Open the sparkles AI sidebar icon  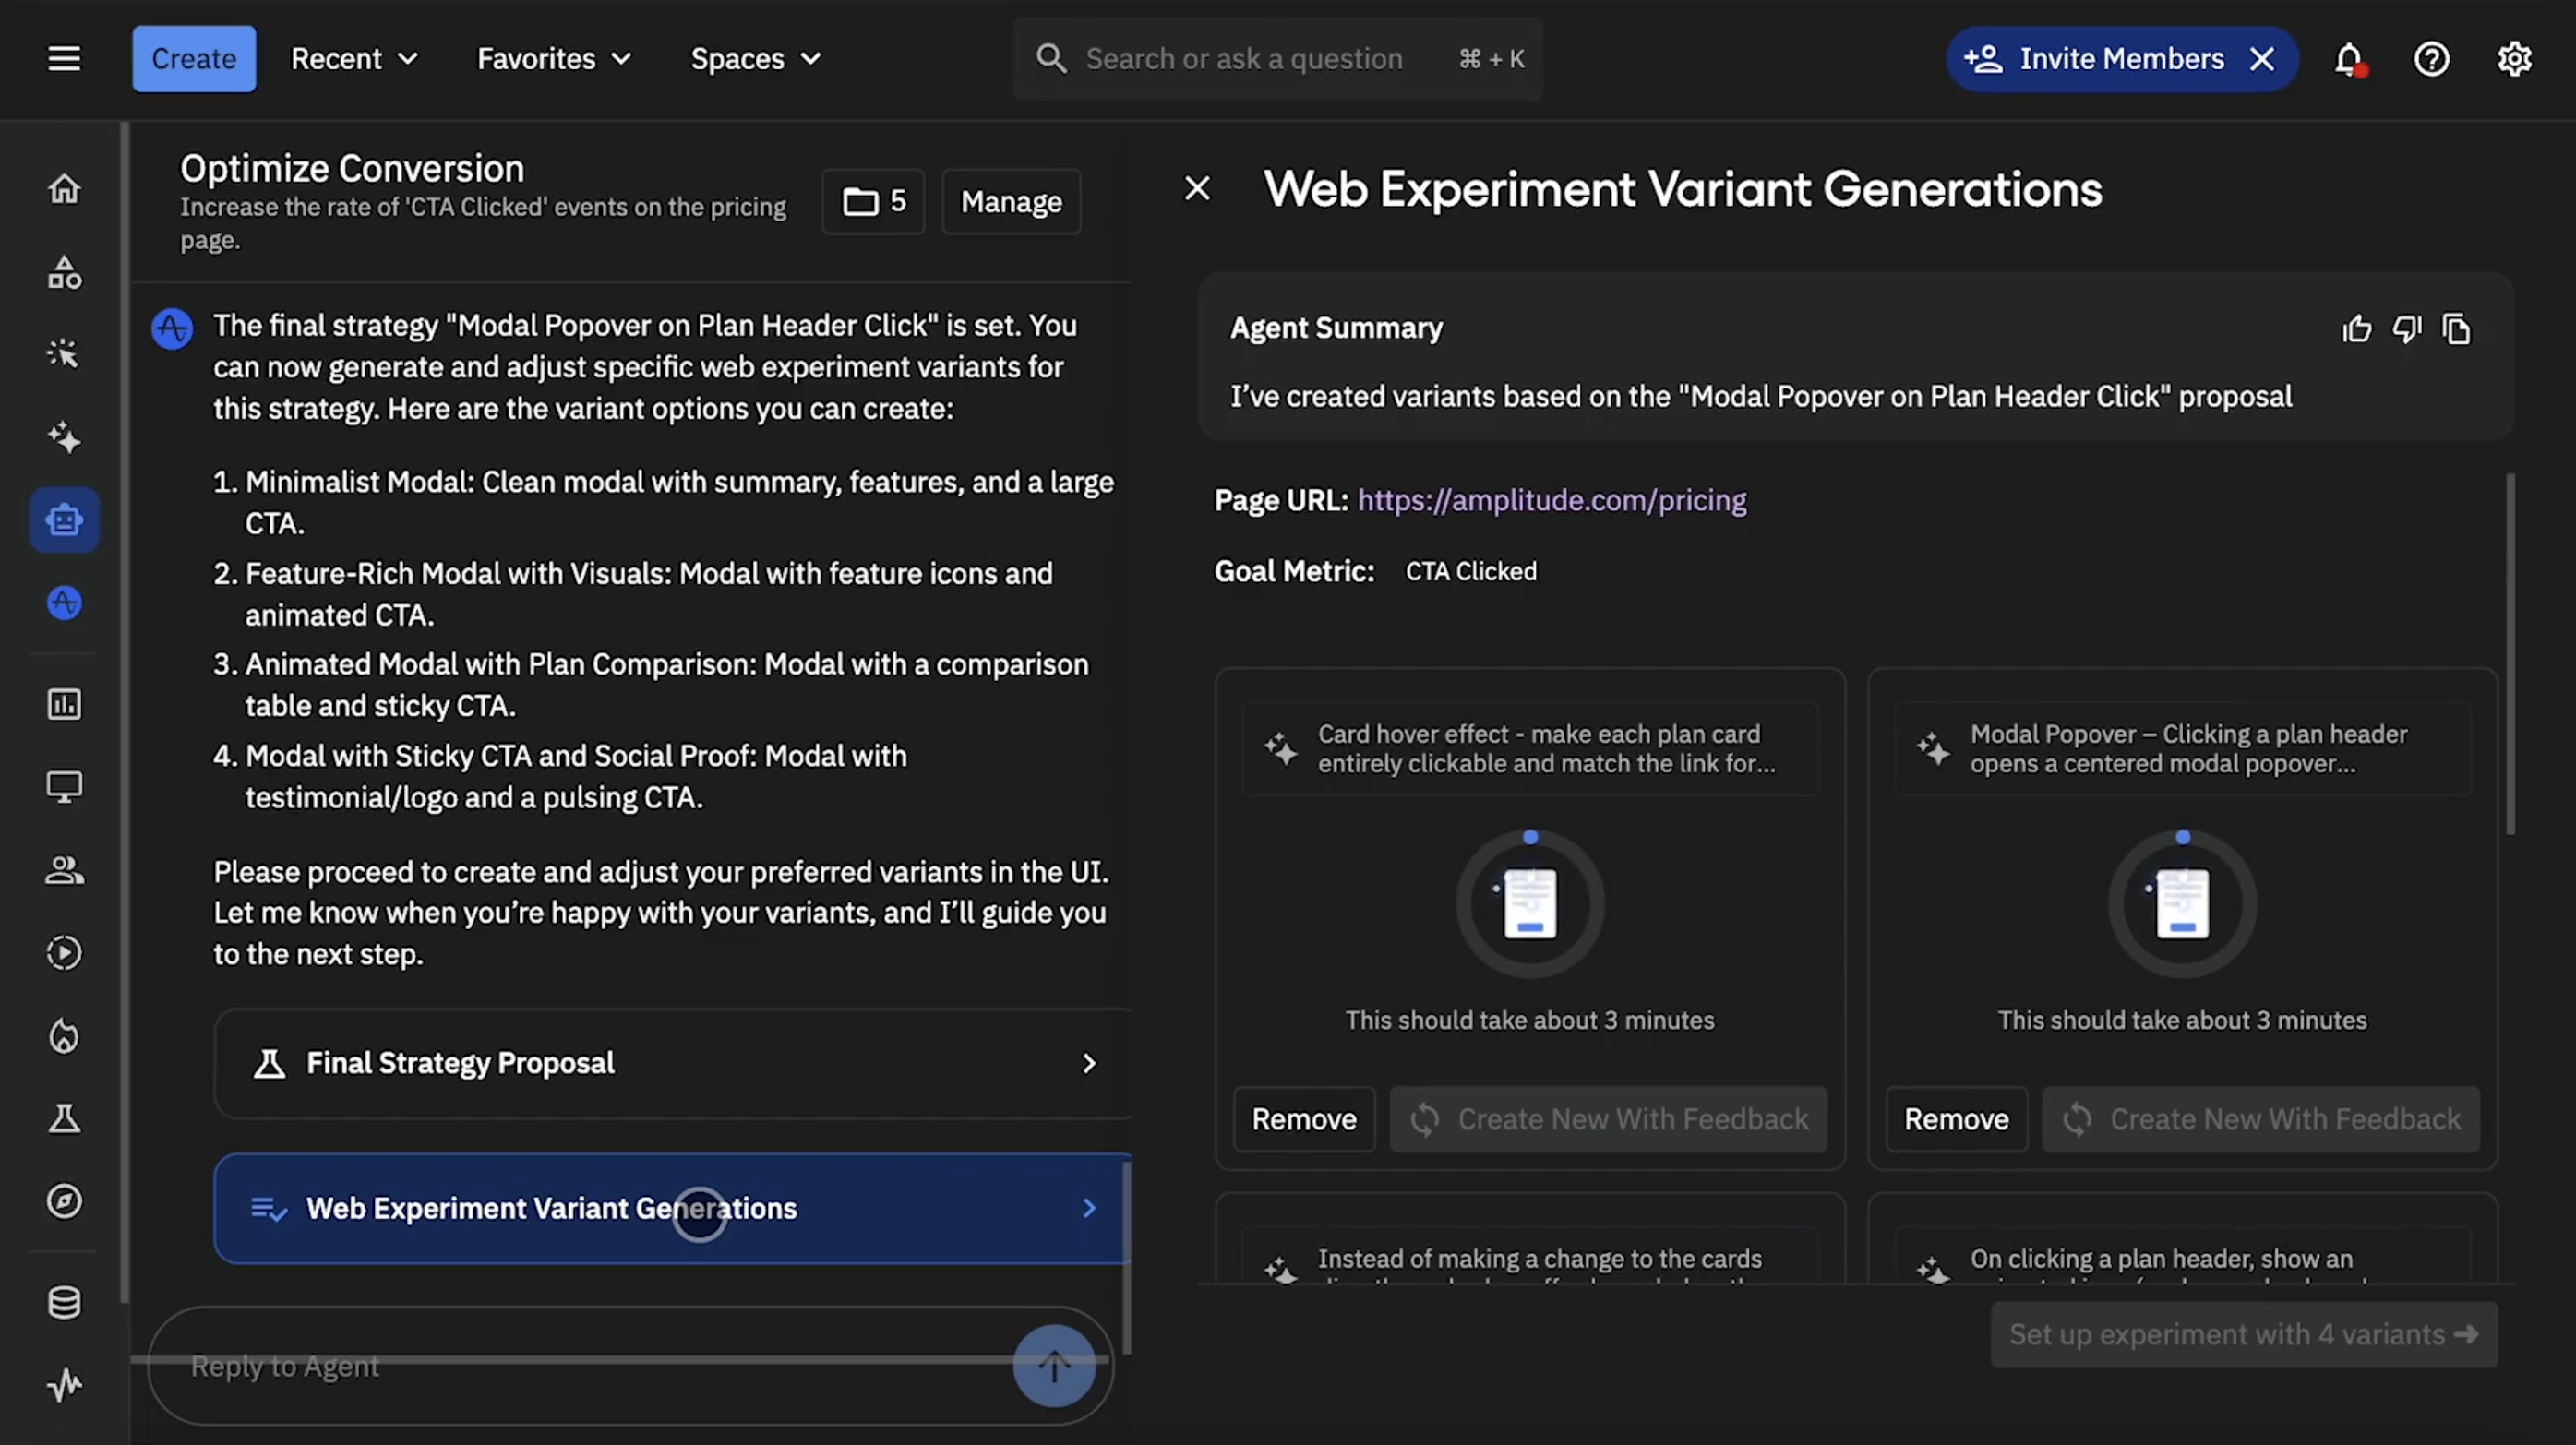click(x=64, y=437)
